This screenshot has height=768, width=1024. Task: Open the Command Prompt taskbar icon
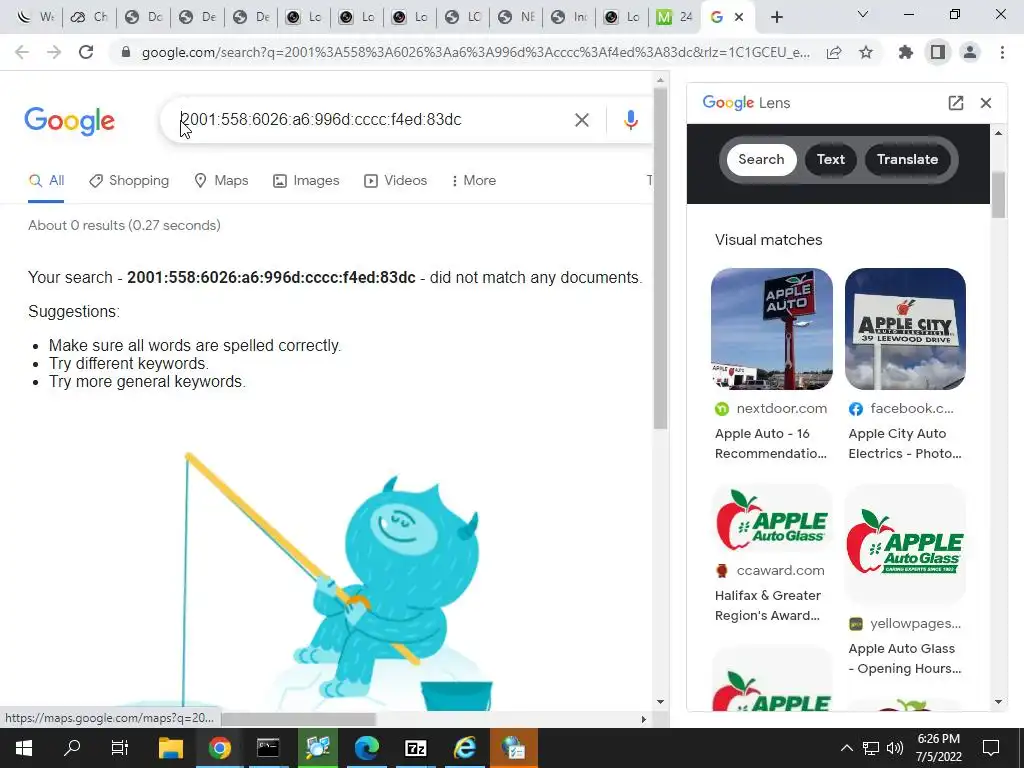point(268,748)
